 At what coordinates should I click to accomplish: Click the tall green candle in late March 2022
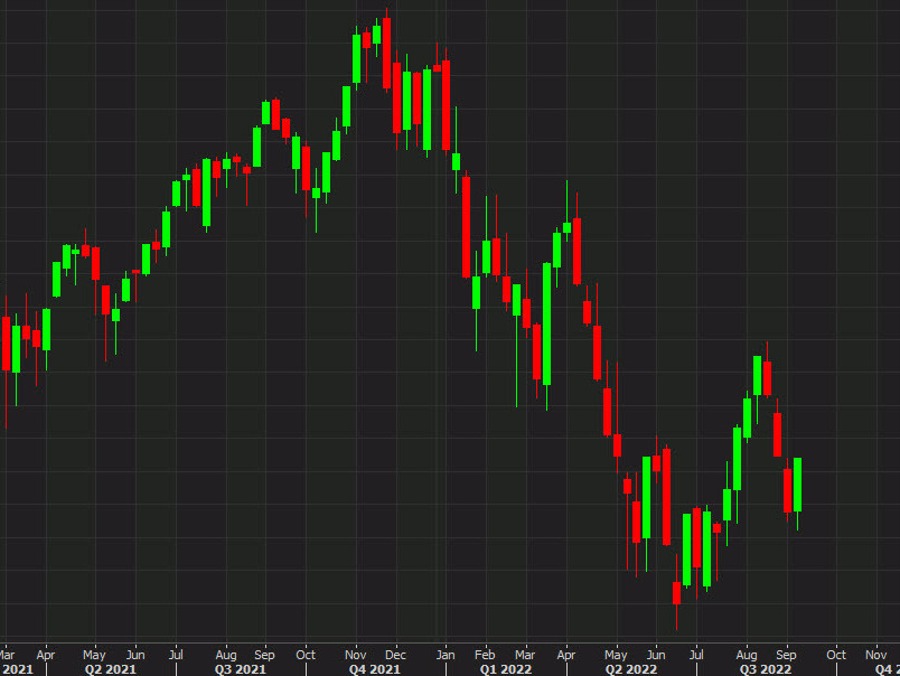coord(547,323)
